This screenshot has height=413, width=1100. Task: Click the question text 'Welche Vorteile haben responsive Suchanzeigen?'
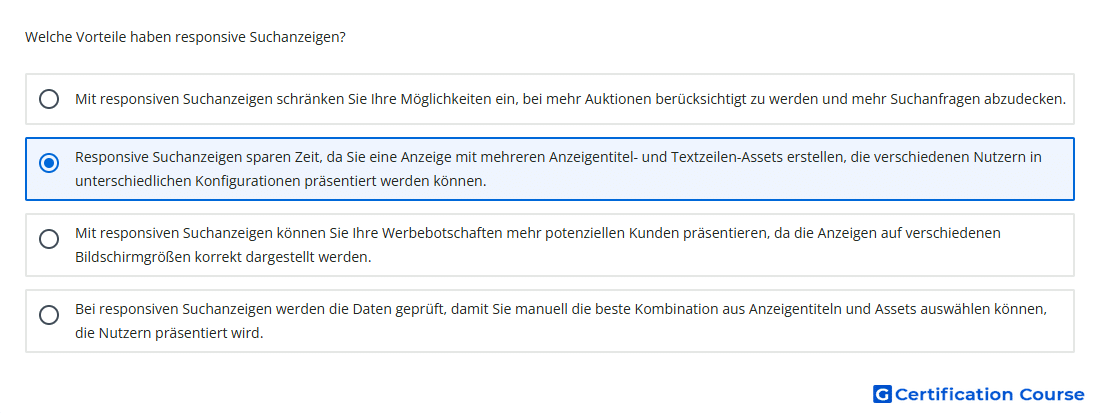click(x=185, y=37)
